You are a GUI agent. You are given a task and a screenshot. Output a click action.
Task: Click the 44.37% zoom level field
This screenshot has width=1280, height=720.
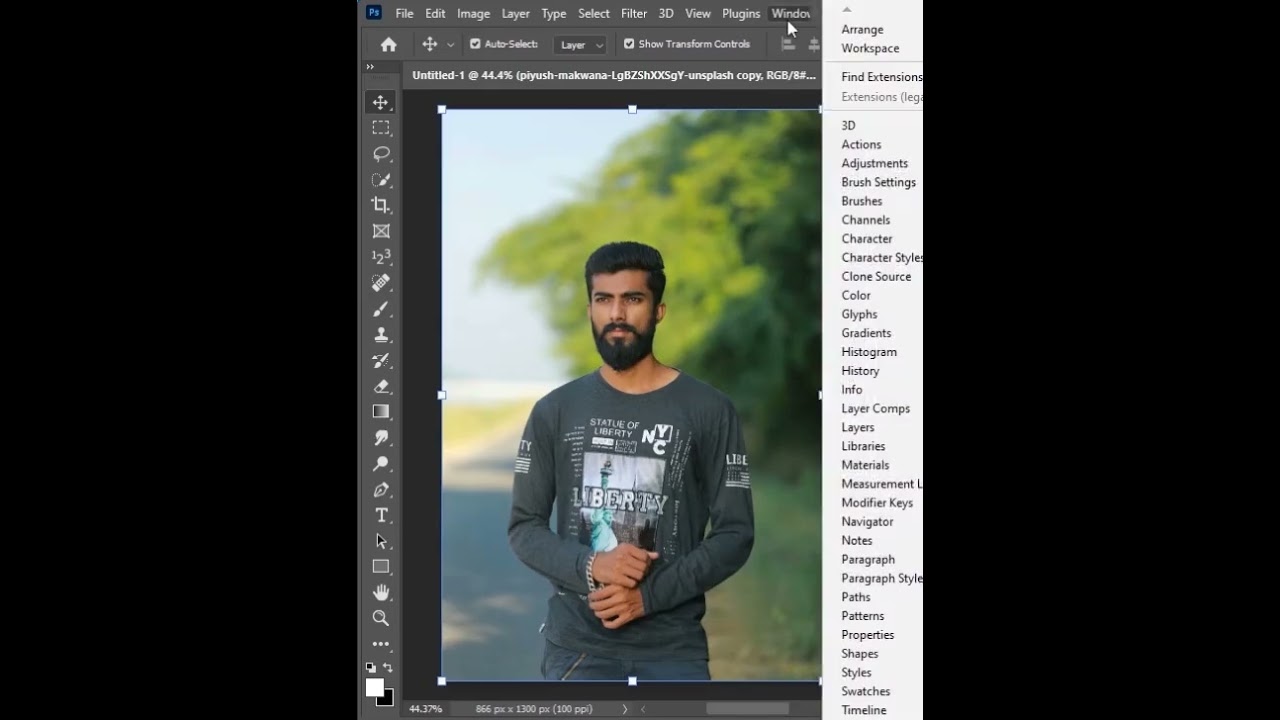pyautogui.click(x=424, y=709)
